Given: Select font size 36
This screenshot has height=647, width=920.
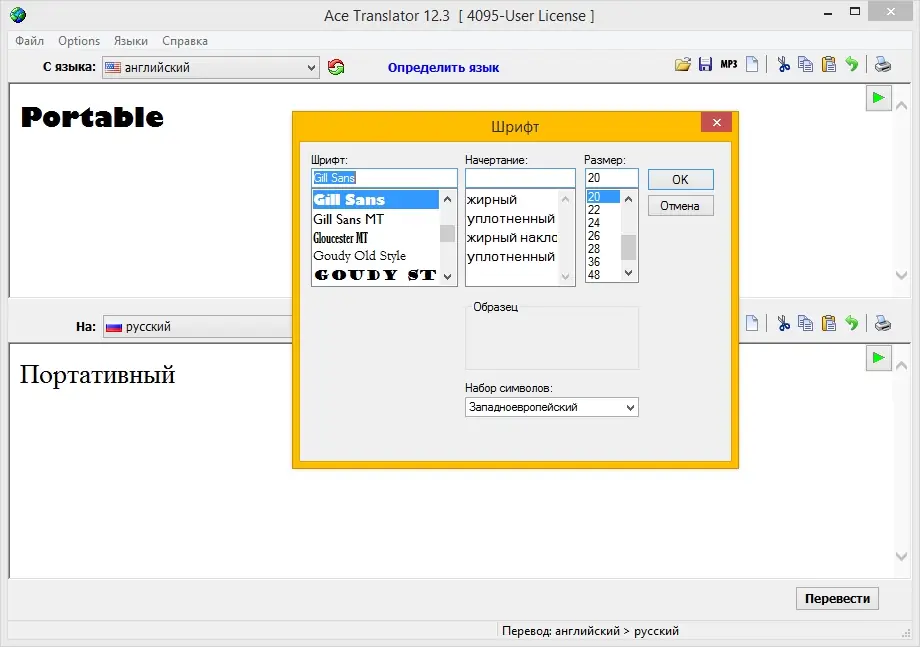Looking at the screenshot, I should pyautogui.click(x=603, y=262).
